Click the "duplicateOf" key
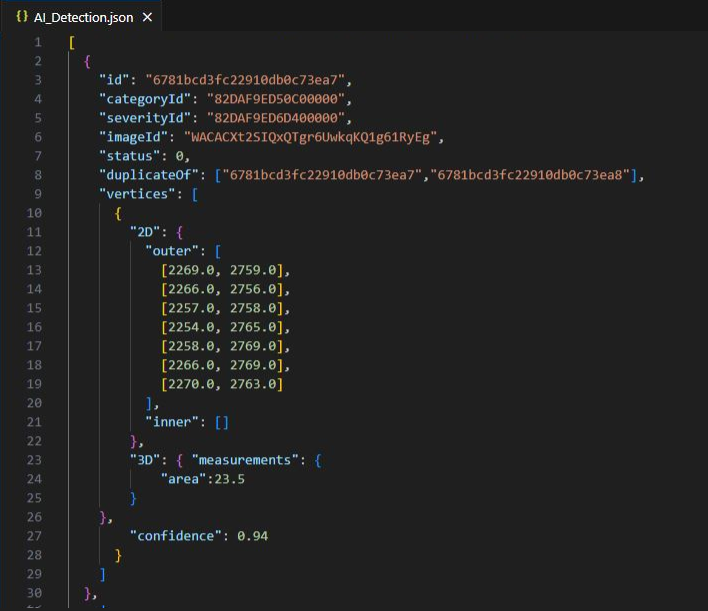The height and width of the screenshot is (611, 708). click(x=149, y=175)
